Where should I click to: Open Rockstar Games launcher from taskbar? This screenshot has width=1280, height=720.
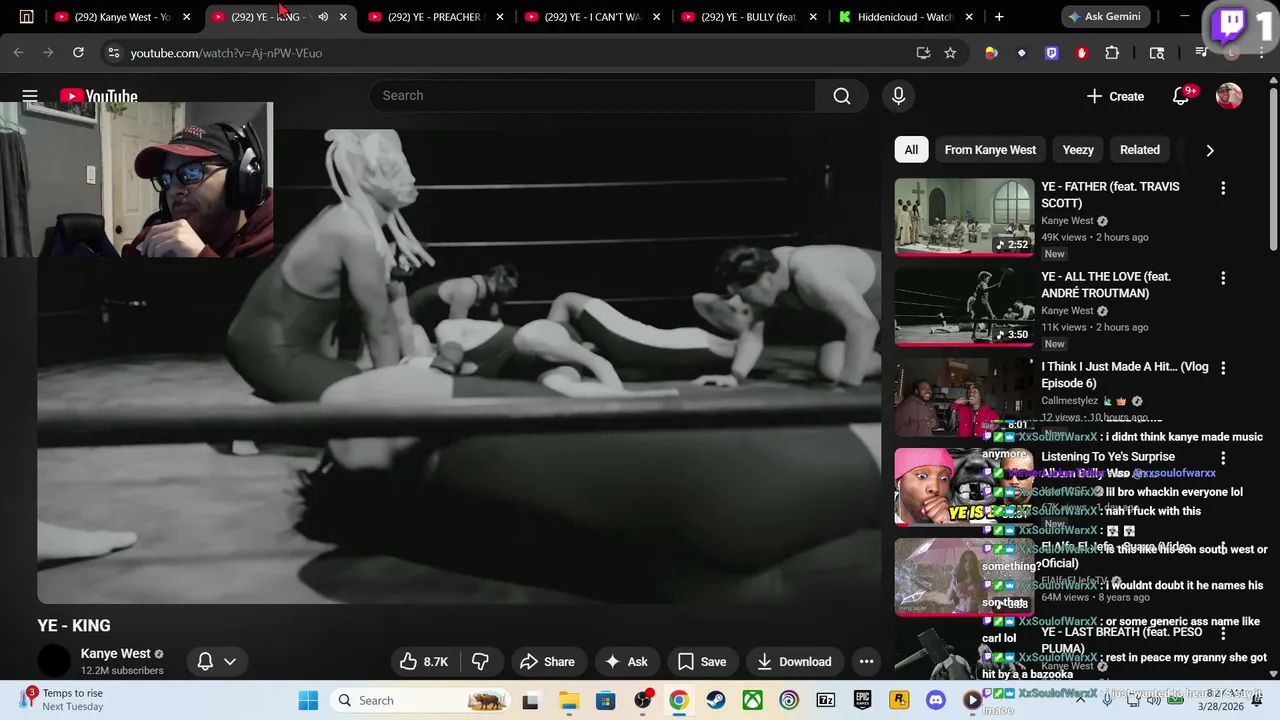tap(899, 700)
